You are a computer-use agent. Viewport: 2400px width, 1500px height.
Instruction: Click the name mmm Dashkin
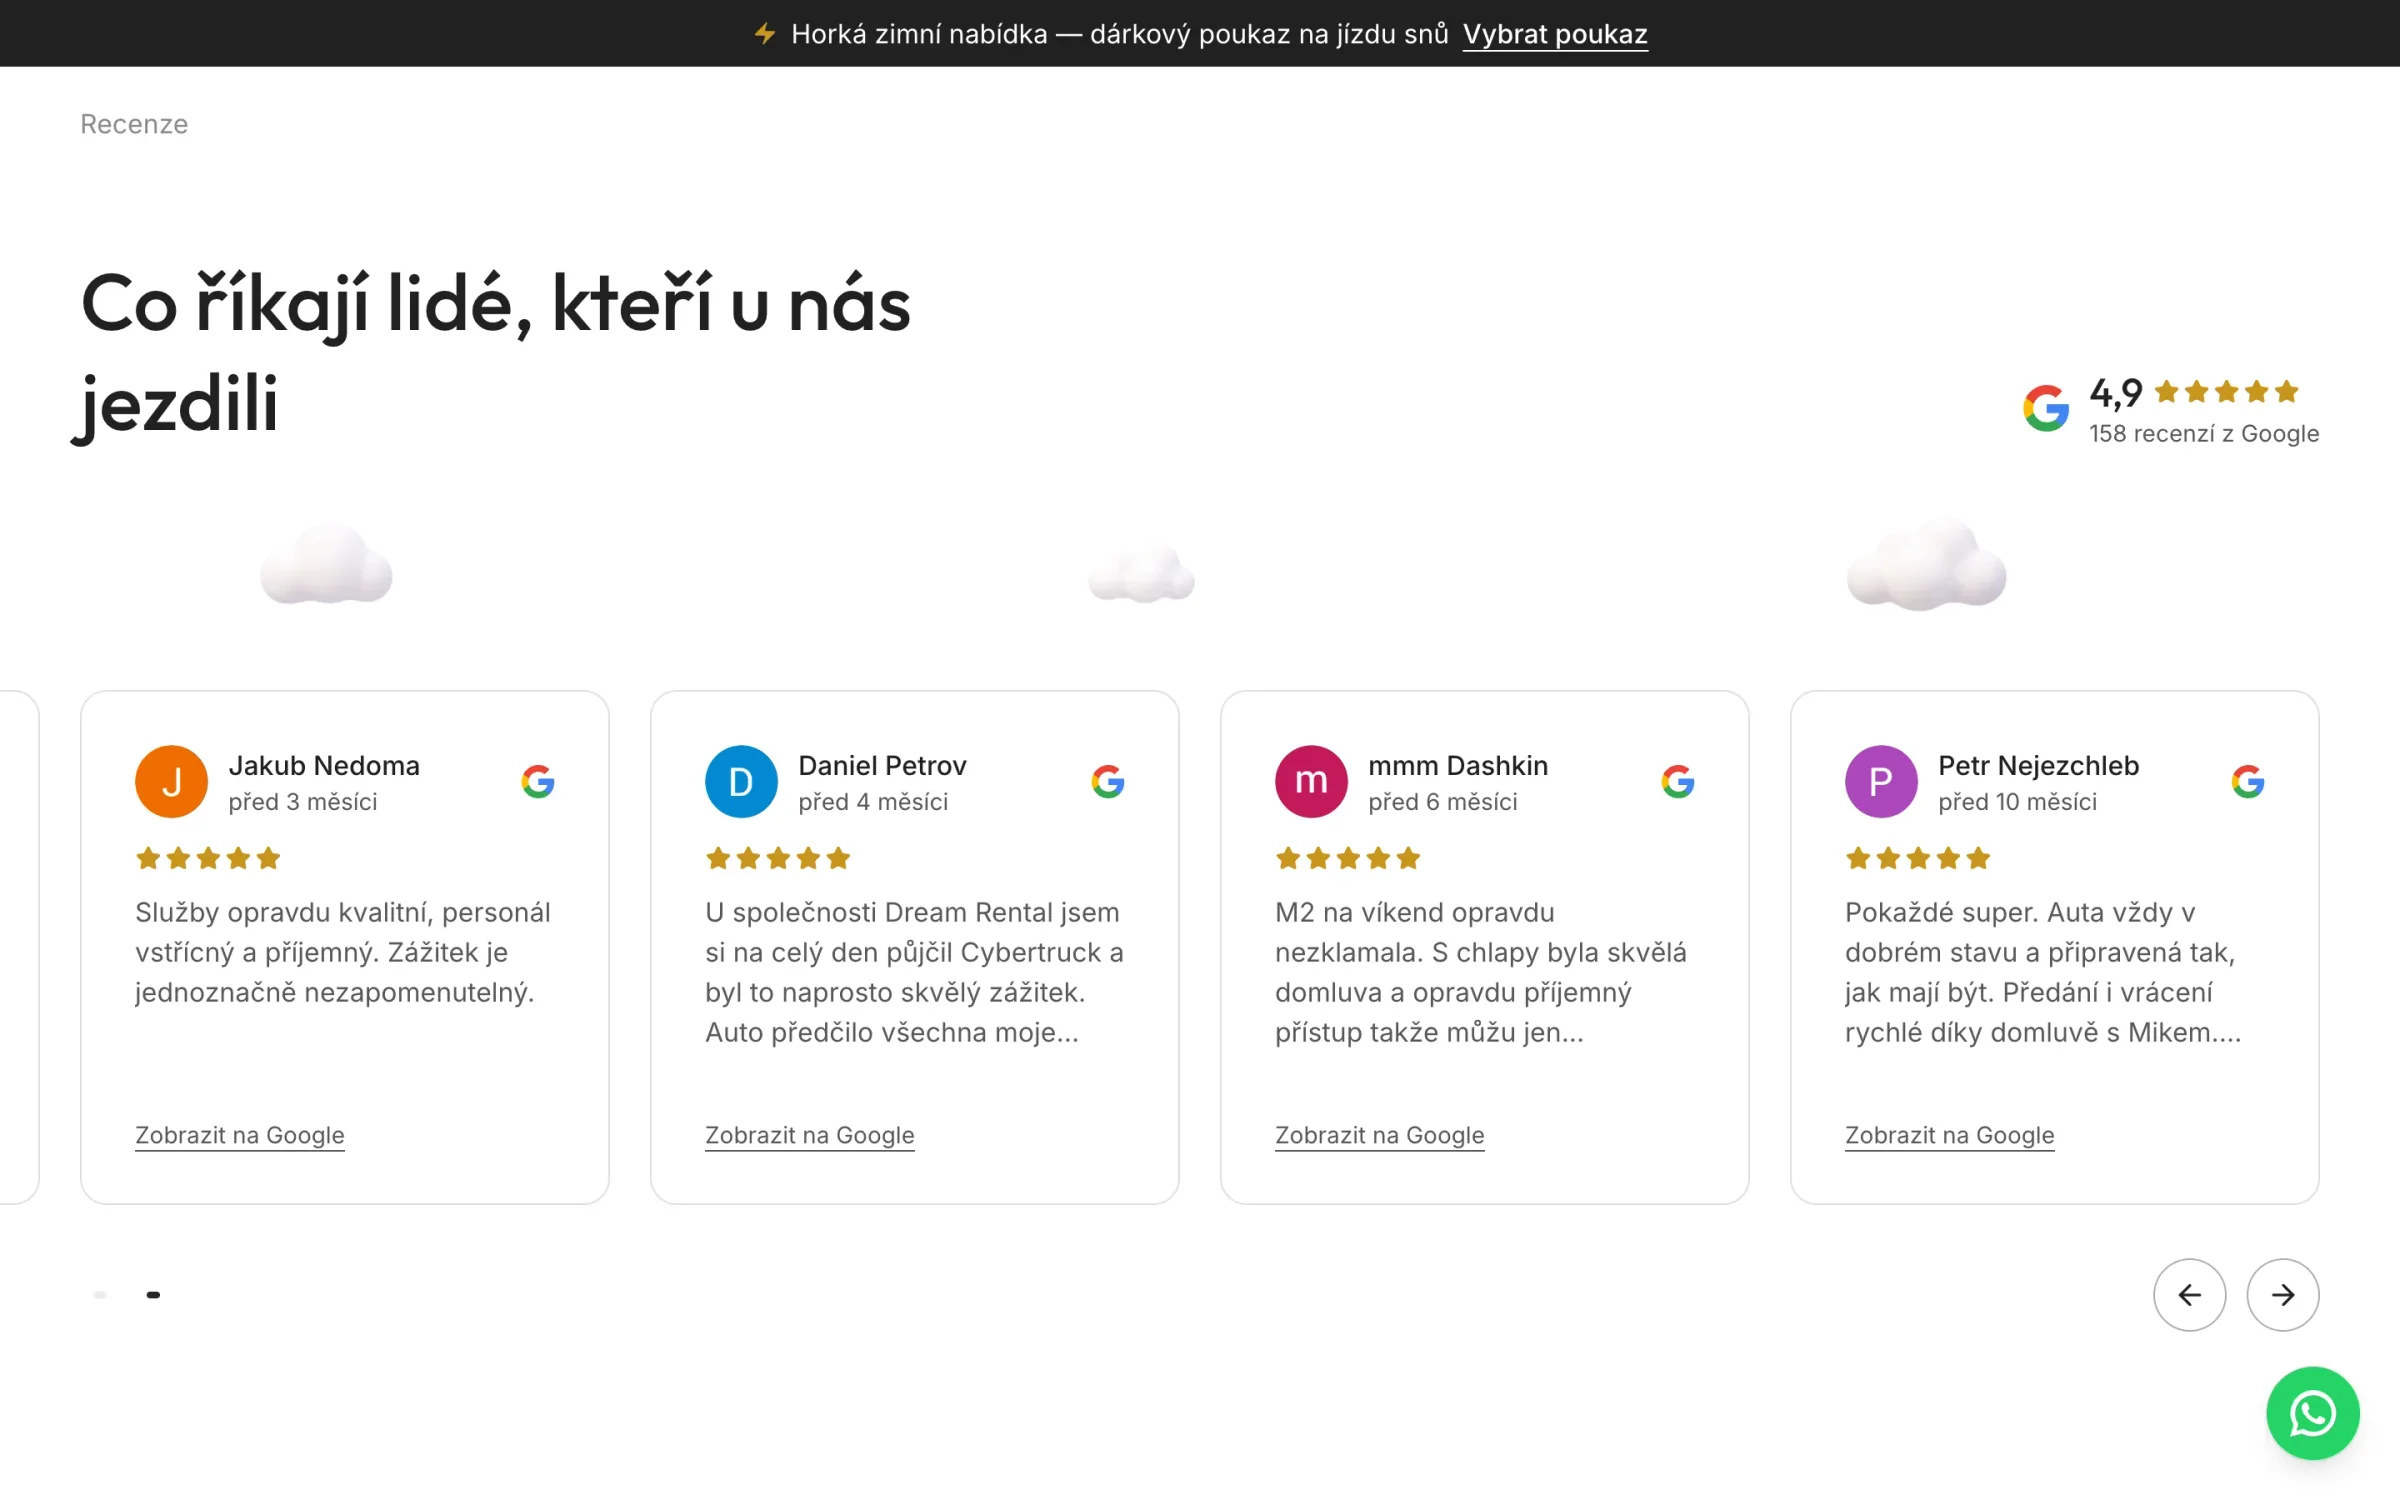pos(1458,765)
